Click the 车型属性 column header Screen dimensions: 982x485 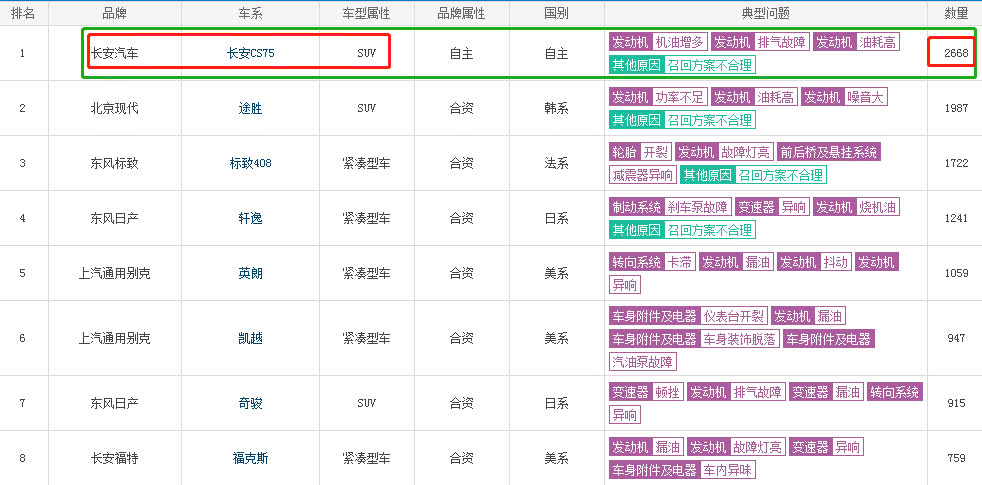tap(366, 13)
